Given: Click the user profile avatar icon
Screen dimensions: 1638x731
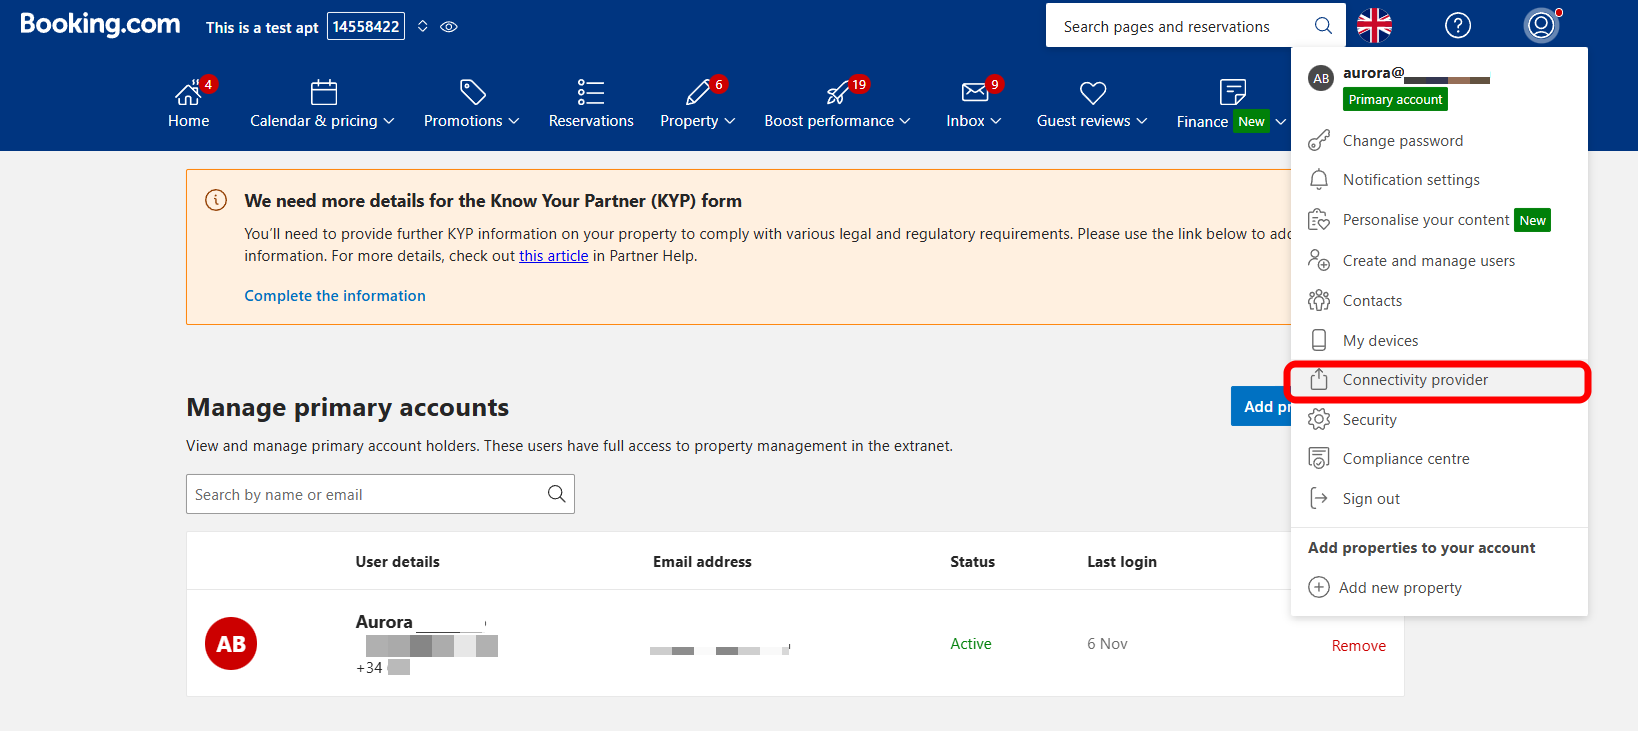Looking at the screenshot, I should (x=1540, y=26).
